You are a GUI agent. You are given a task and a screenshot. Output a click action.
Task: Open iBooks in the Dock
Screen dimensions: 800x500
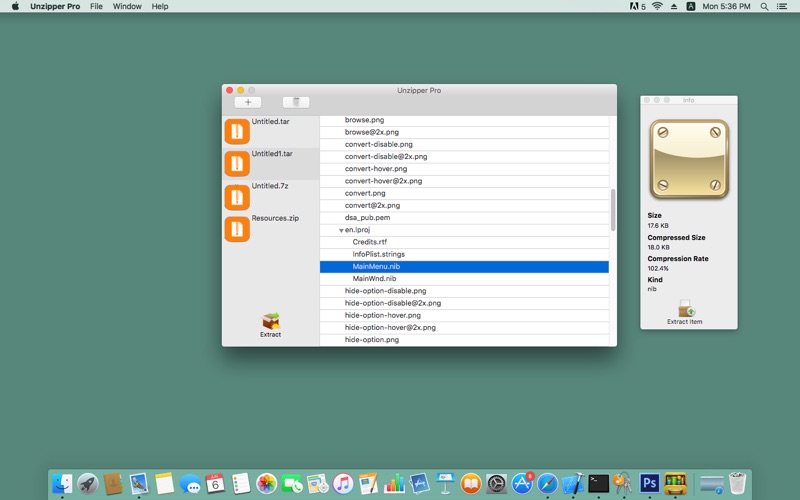[x=470, y=483]
